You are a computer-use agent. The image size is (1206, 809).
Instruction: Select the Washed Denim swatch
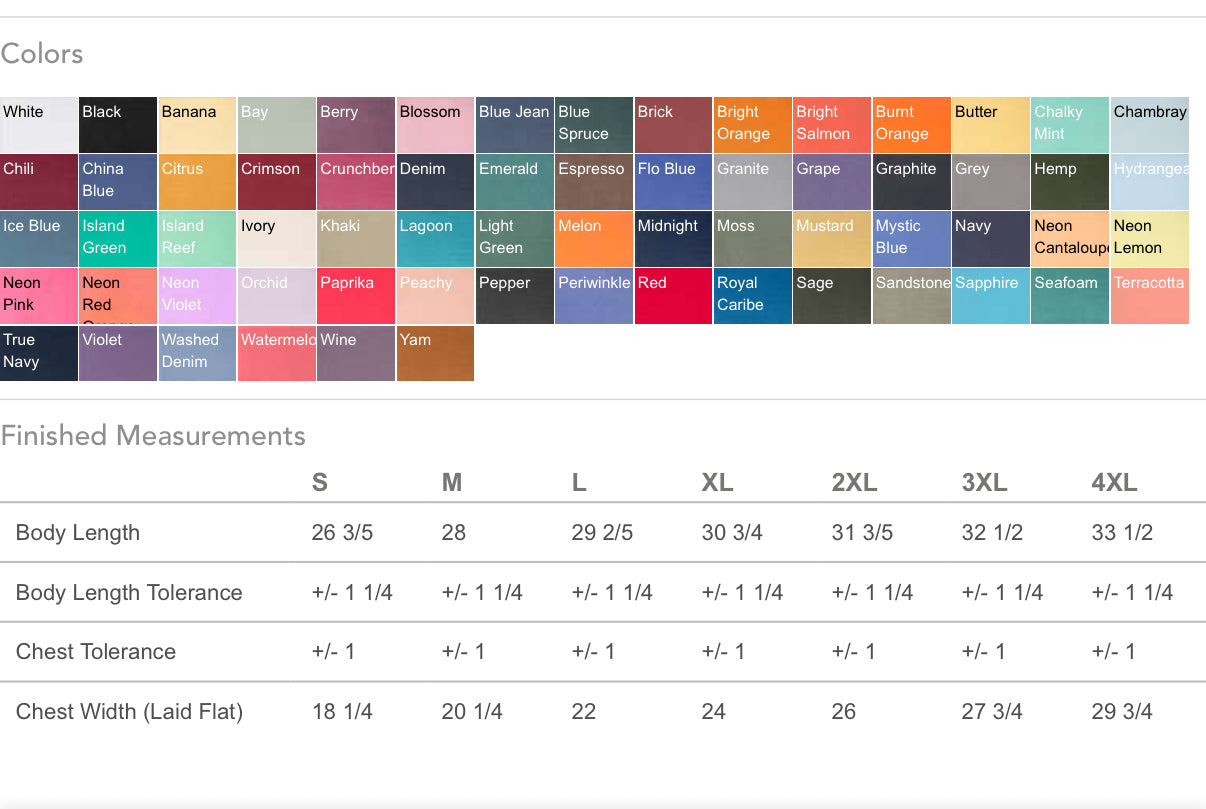pos(198,353)
